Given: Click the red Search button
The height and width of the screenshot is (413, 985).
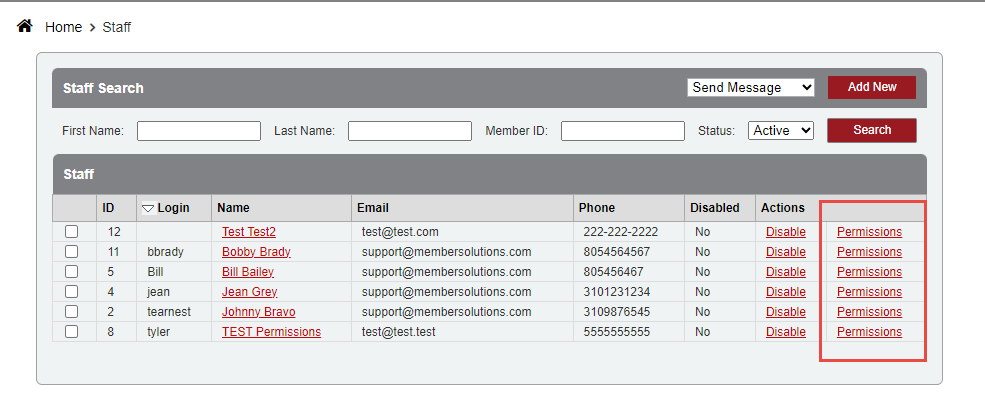Looking at the screenshot, I should [871, 130].
